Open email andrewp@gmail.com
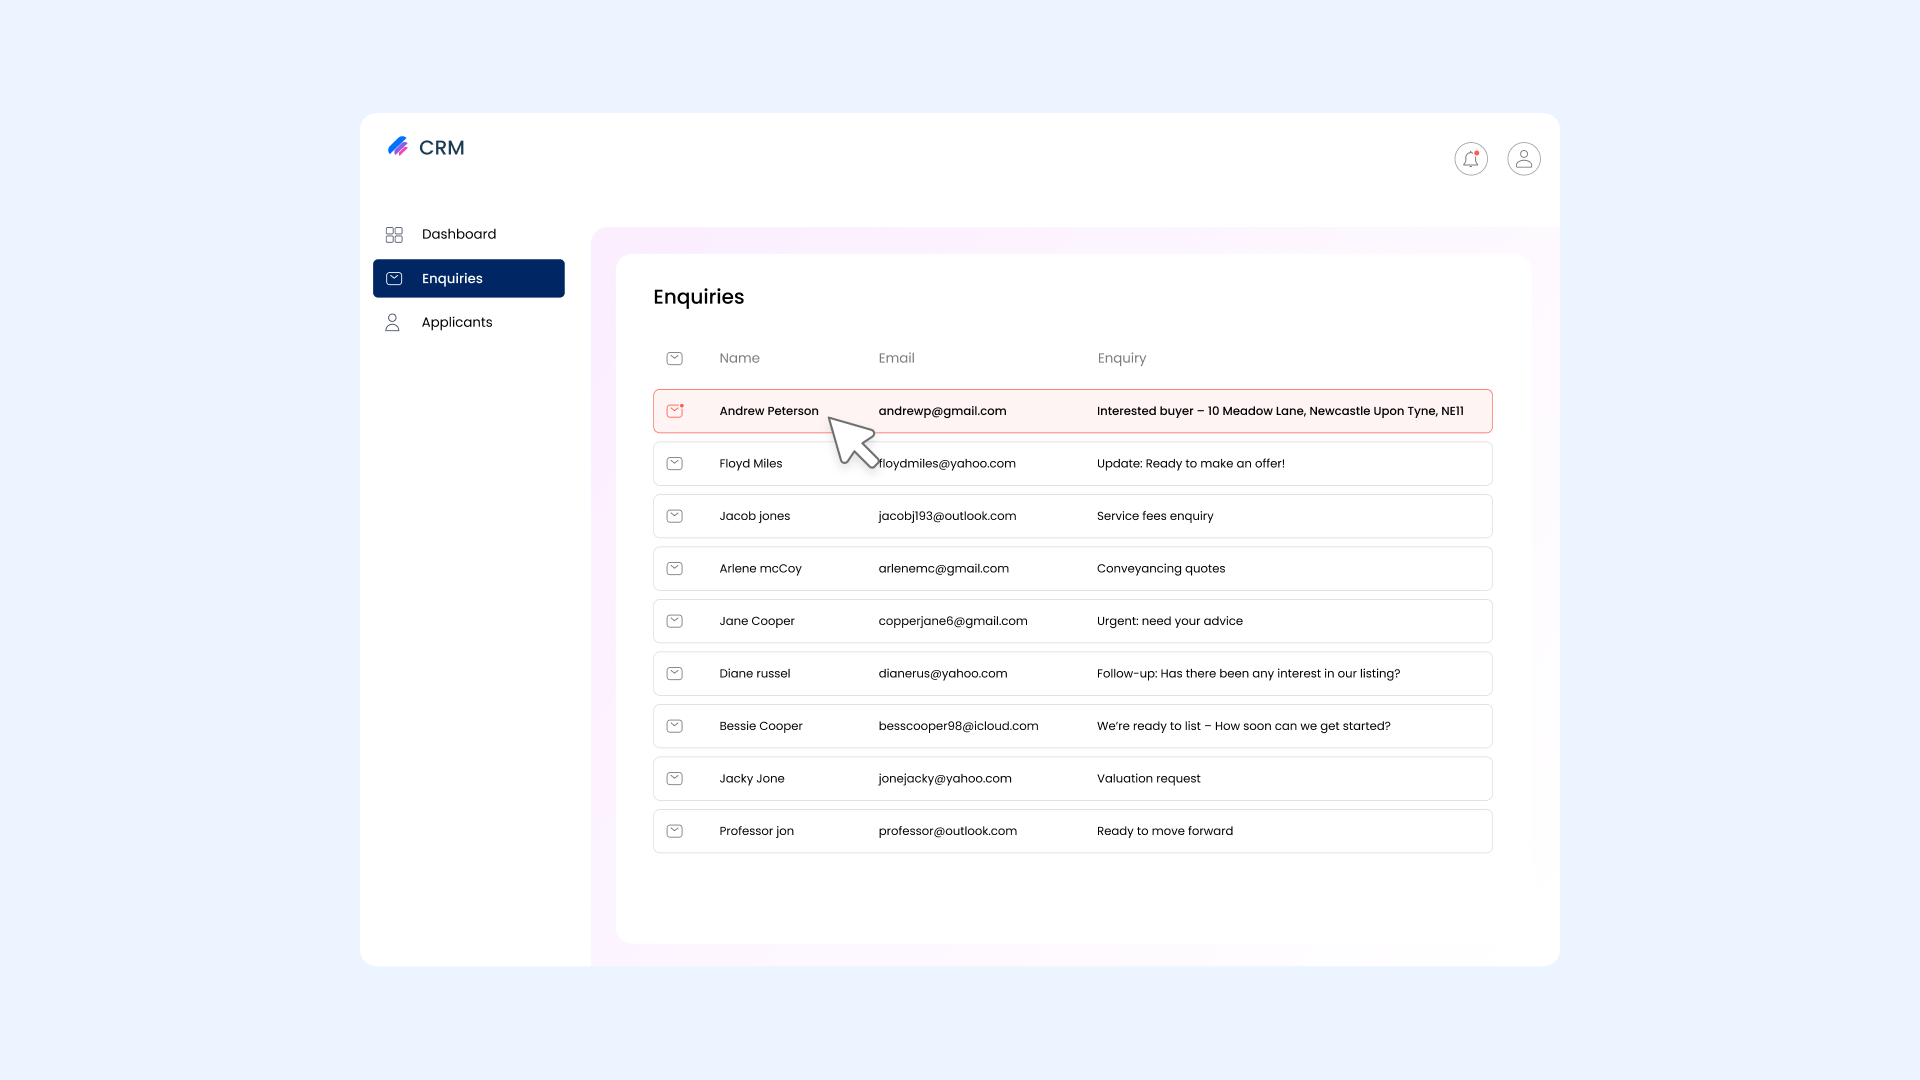The height and width of the screenshot is (1080, 1920). [x=942, y=411]
